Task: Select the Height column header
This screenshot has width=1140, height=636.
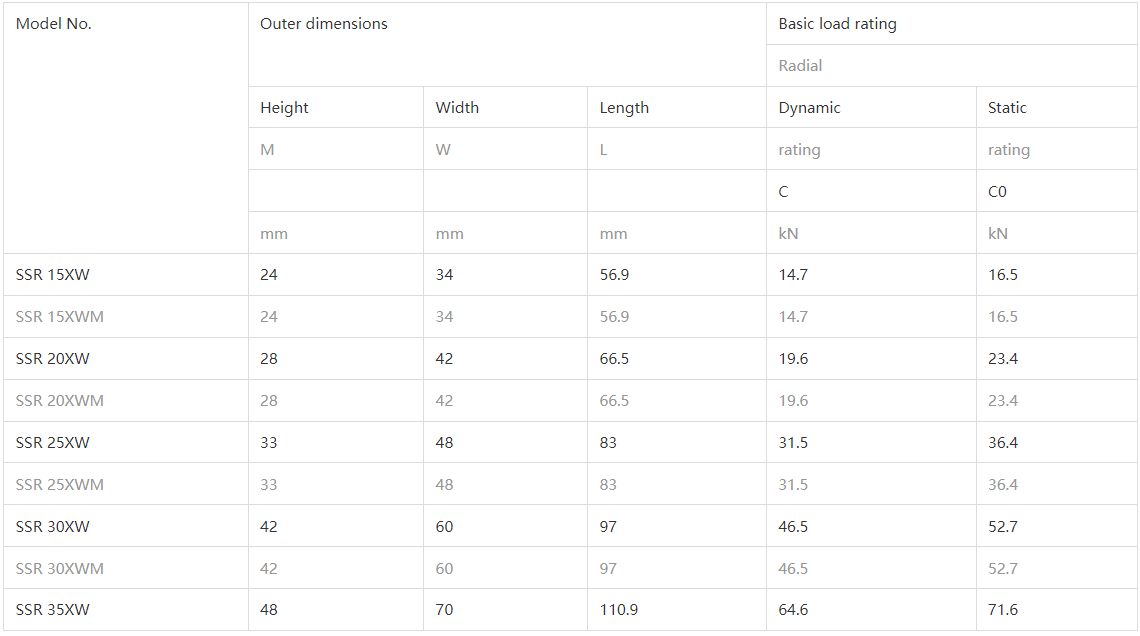Action: coord(285,108)
